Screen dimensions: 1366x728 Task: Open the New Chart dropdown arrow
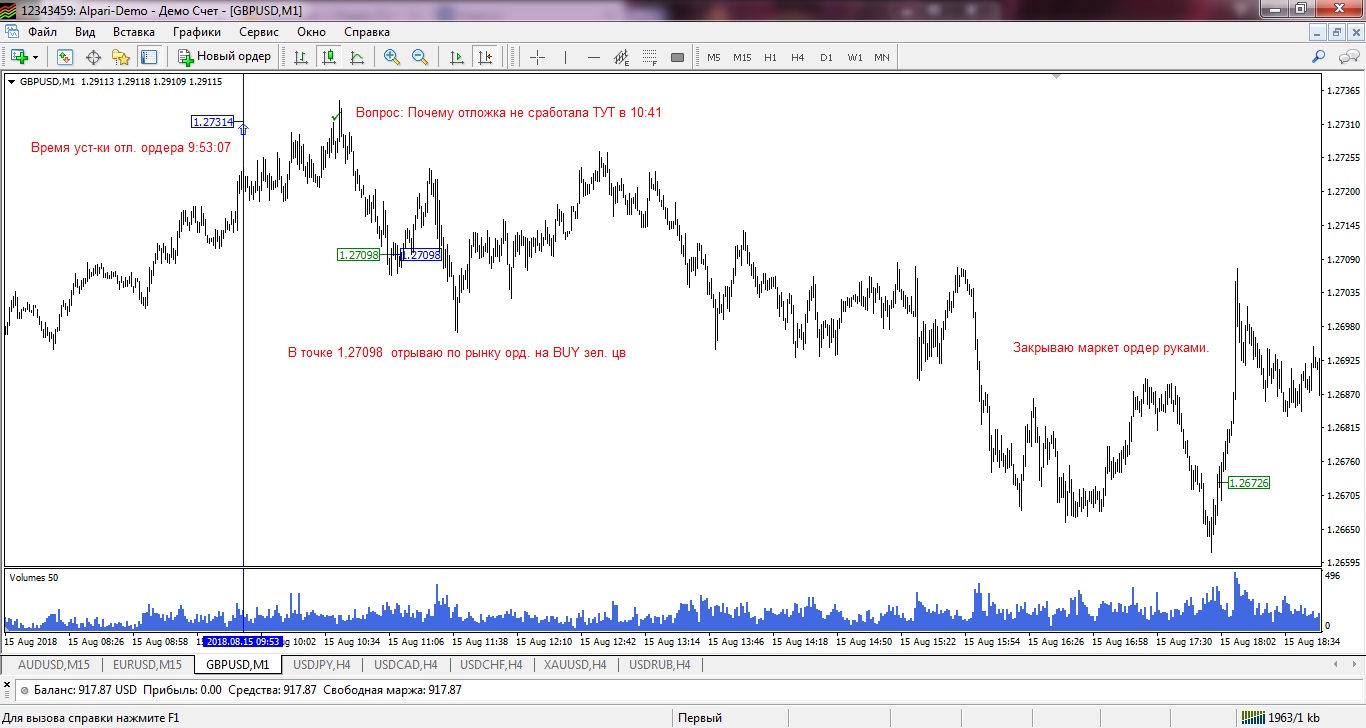coord(36,57)
